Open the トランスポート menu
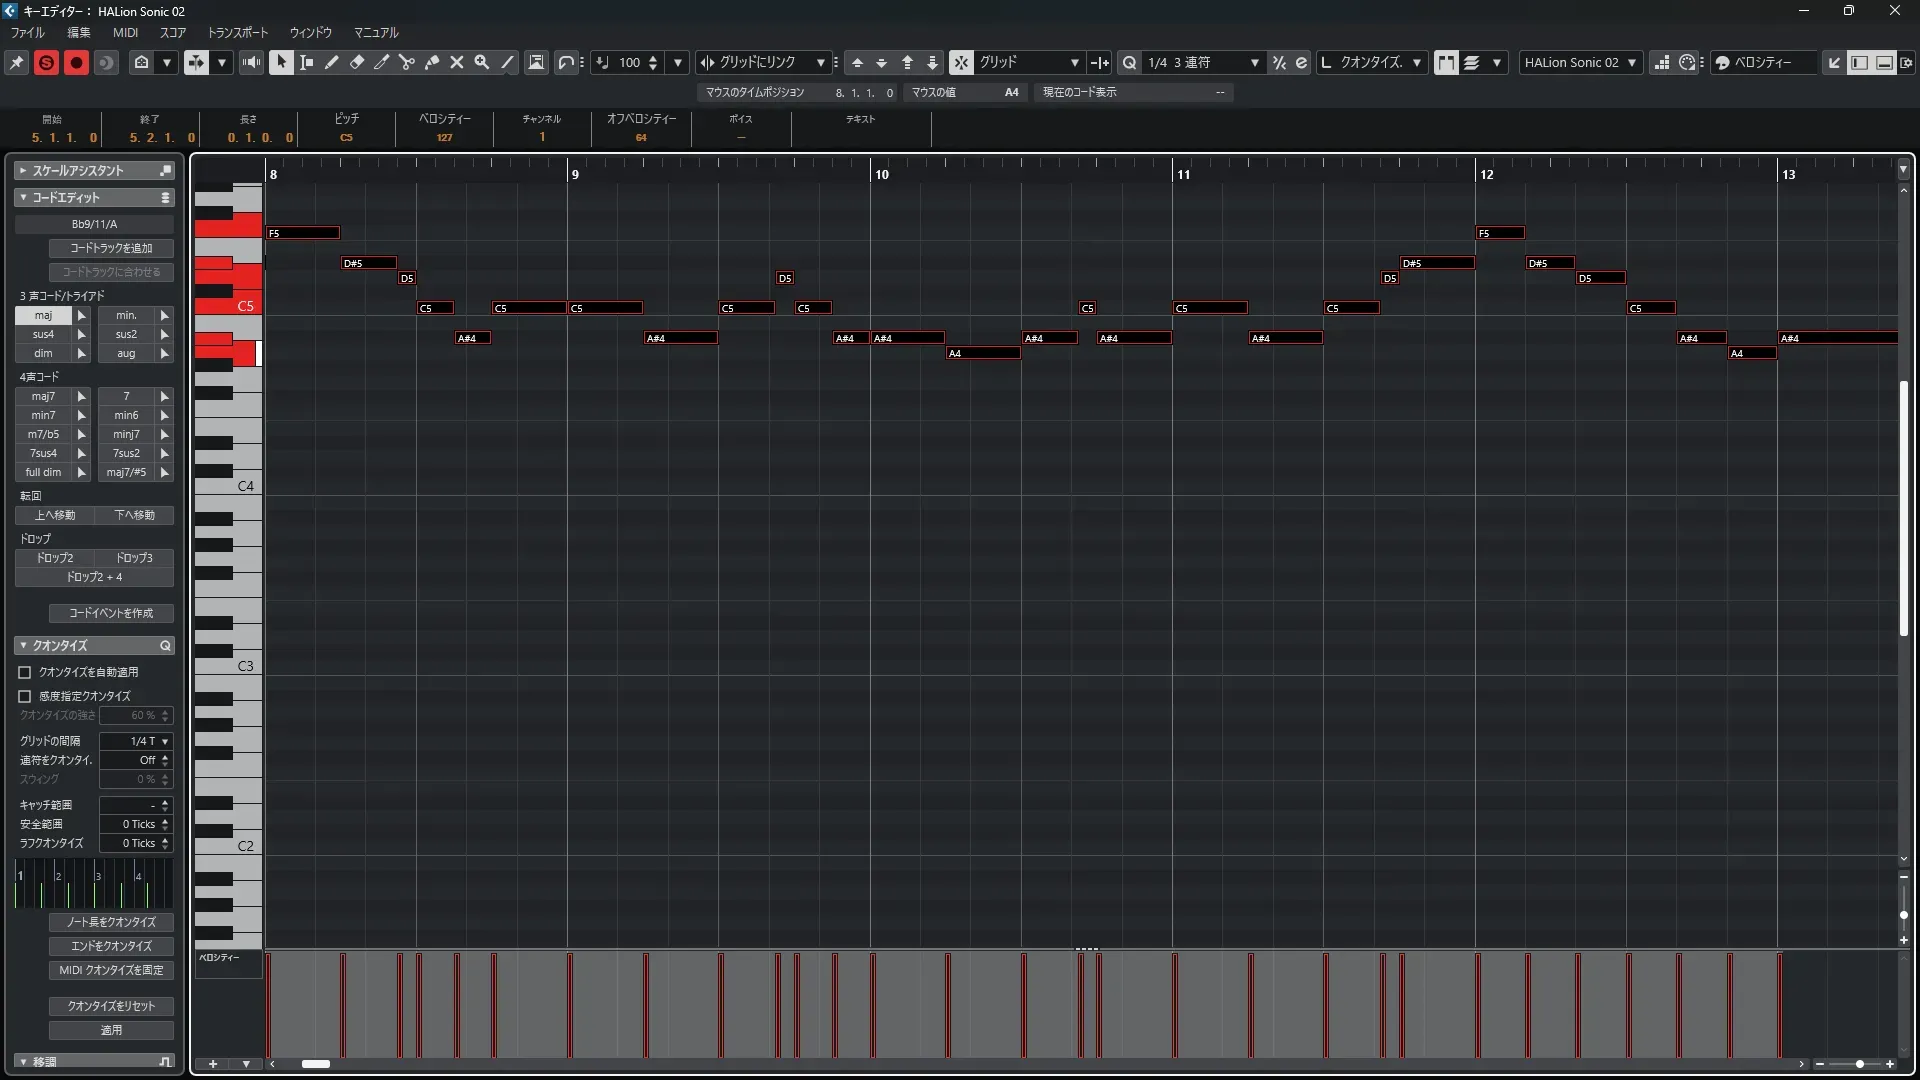This screenshot has width=1920, height=1080. tap(238, 32)
